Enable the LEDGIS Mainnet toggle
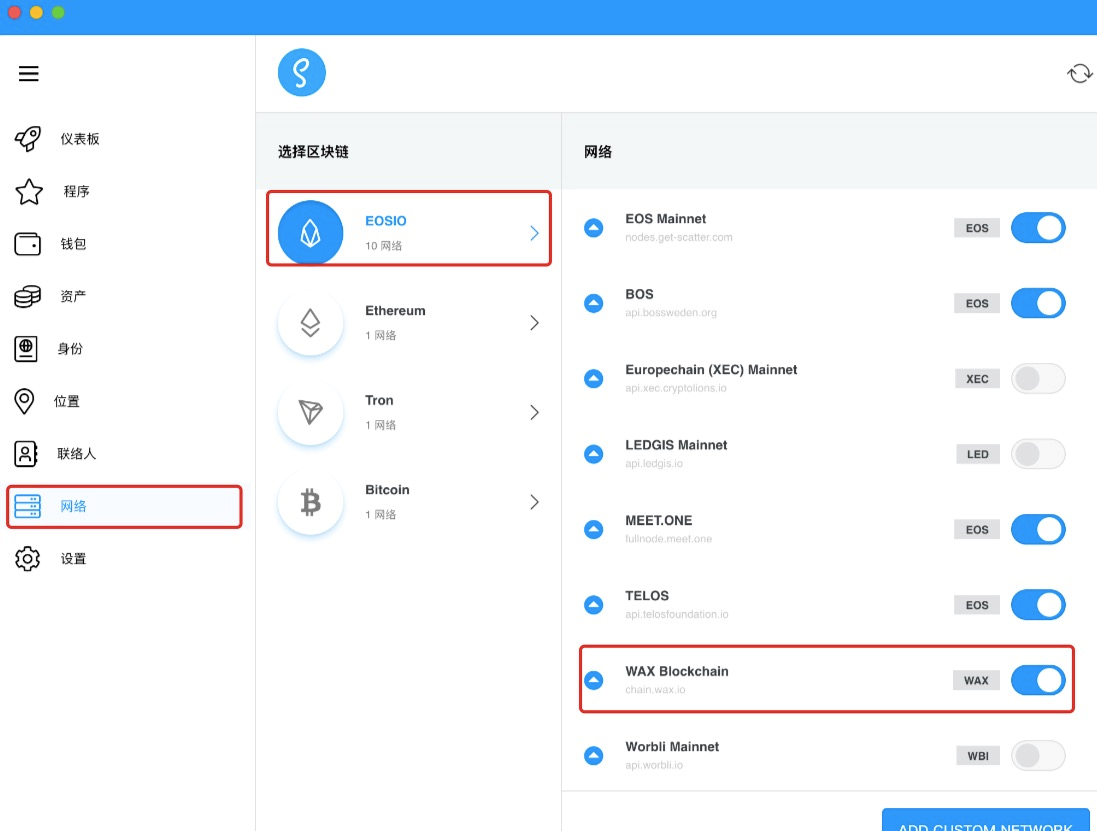This screenshot has height=831, width=1097. (1038, 454)
